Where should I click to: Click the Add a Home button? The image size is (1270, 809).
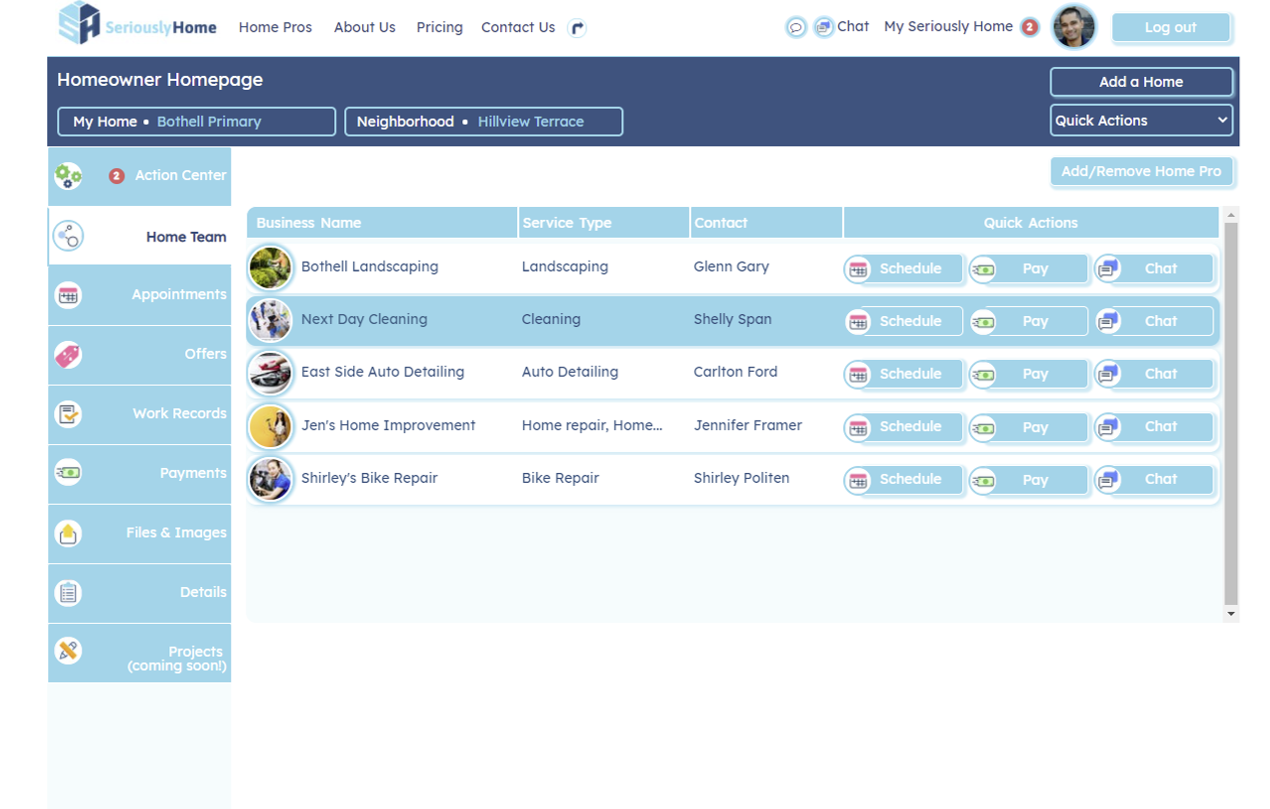pos(1141,82)
